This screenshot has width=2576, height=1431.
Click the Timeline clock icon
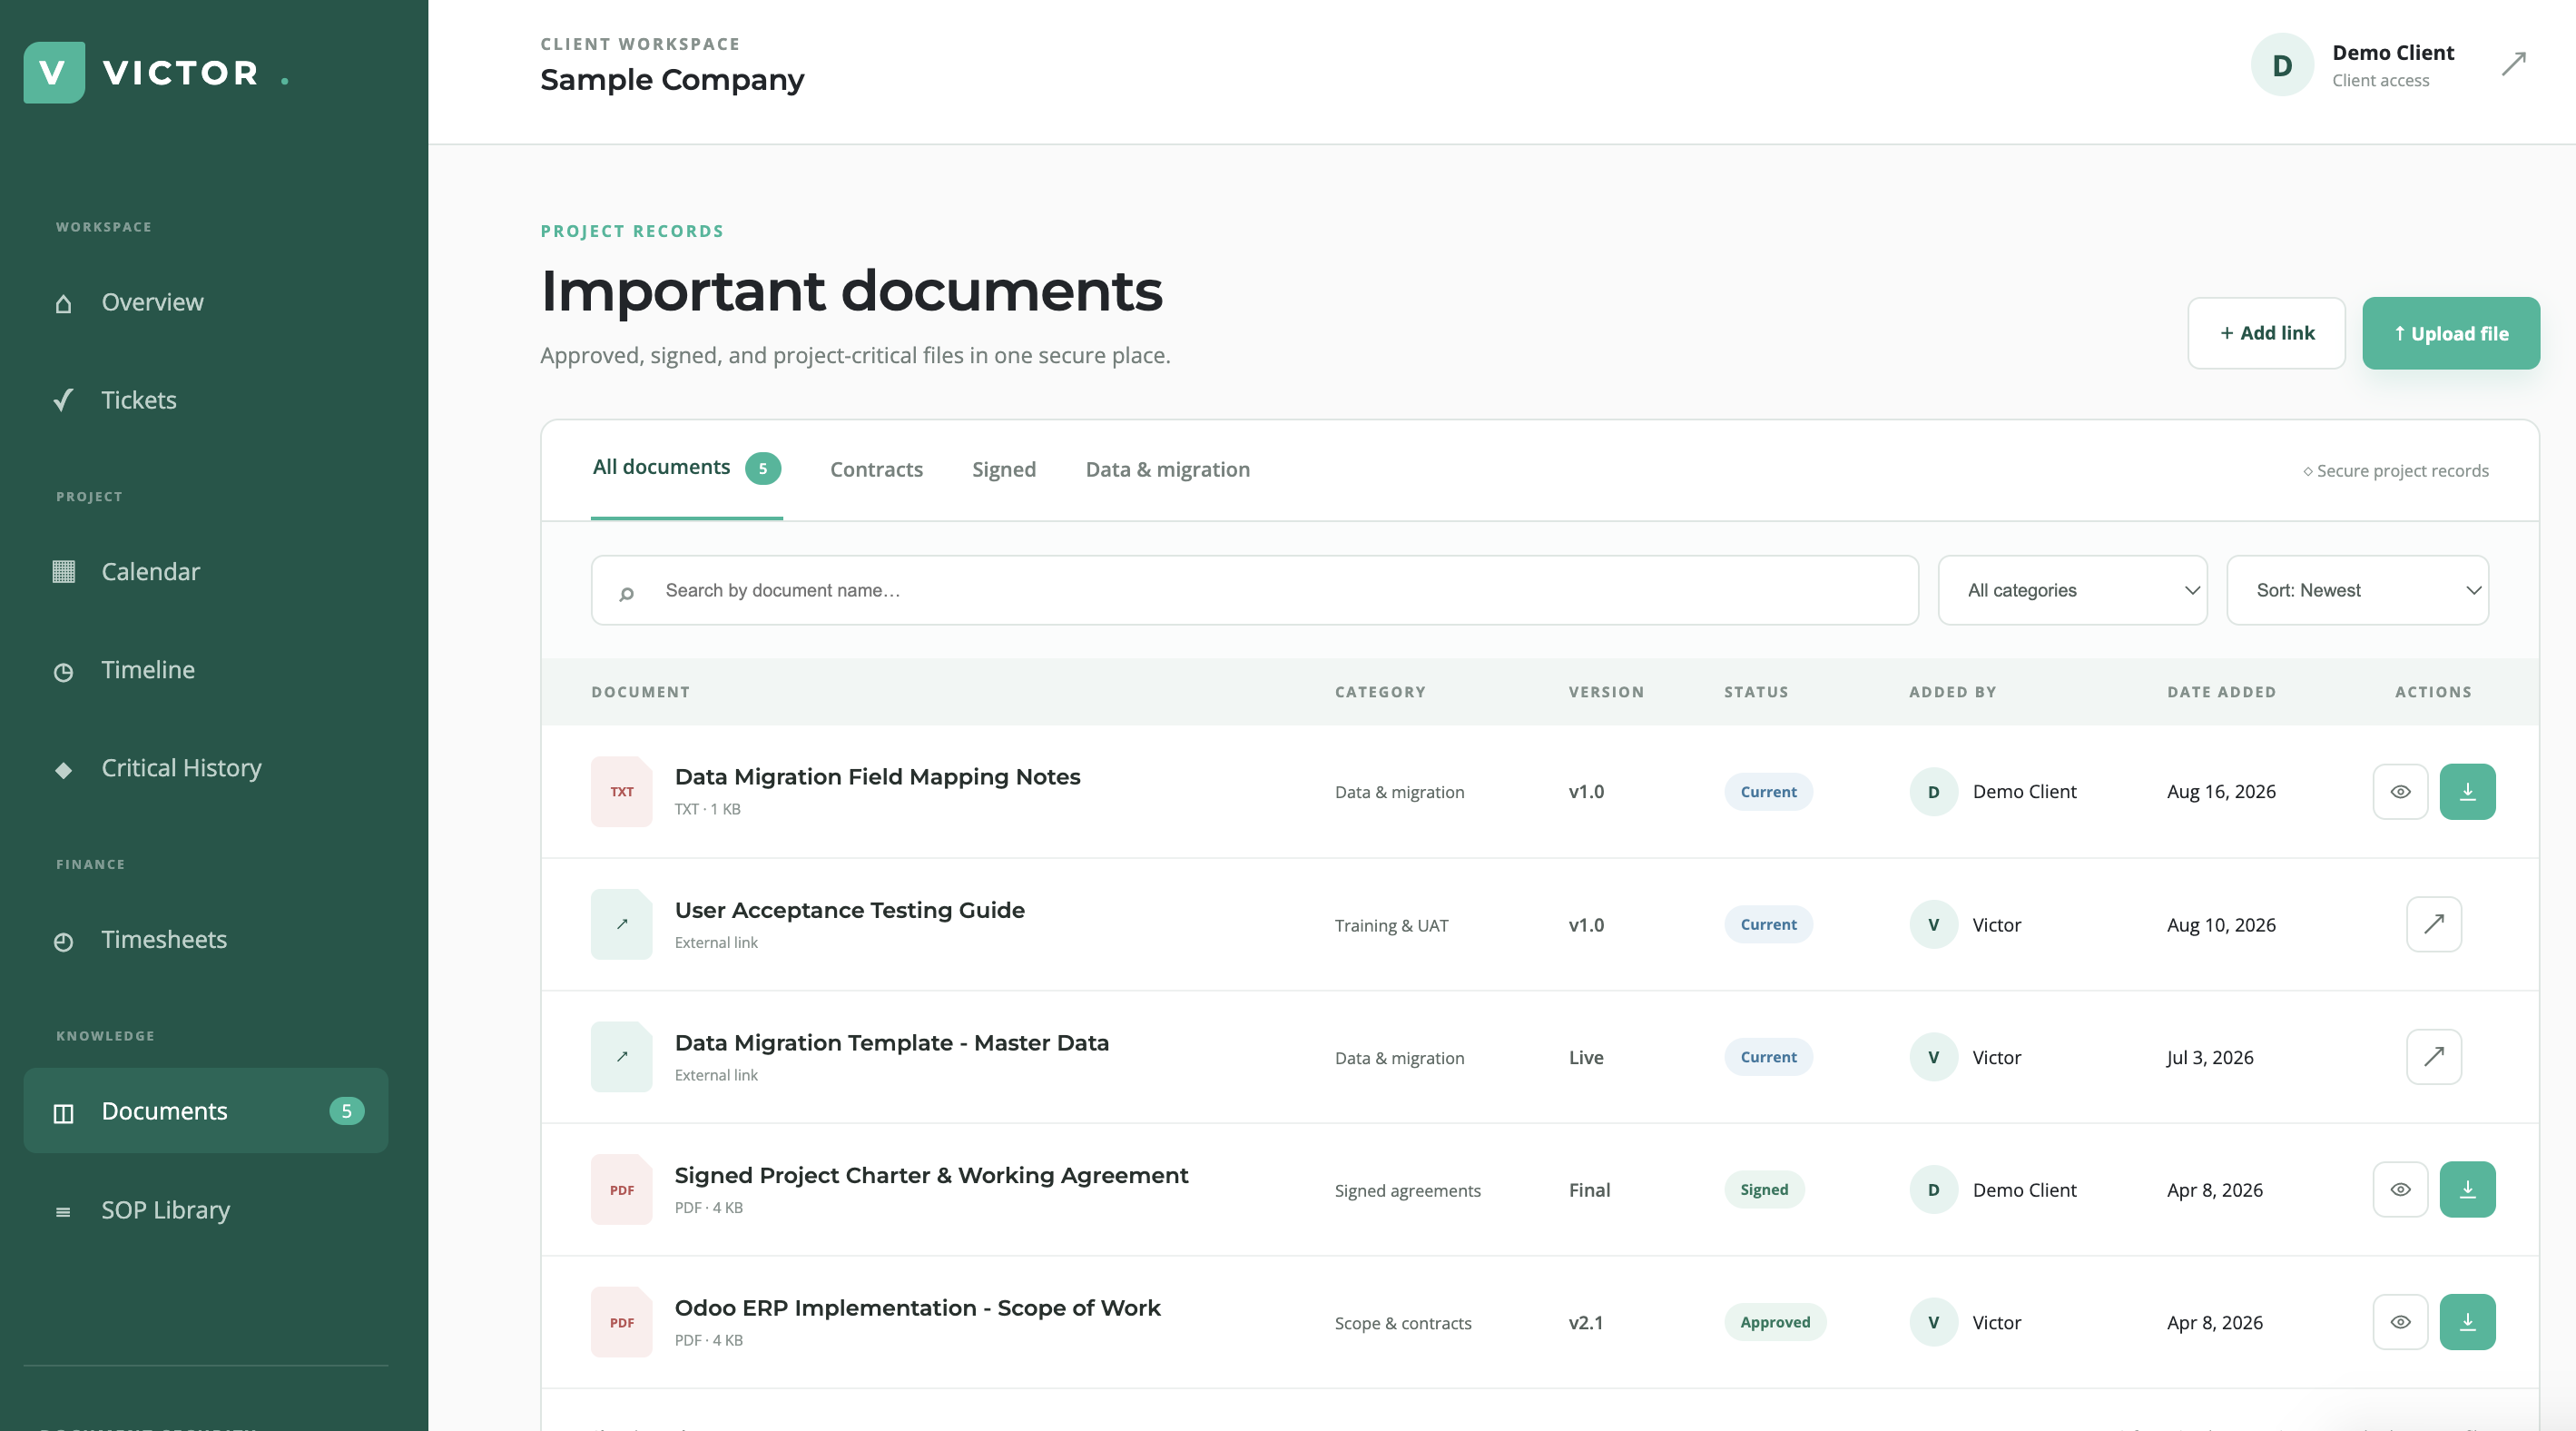click(63, 672)
